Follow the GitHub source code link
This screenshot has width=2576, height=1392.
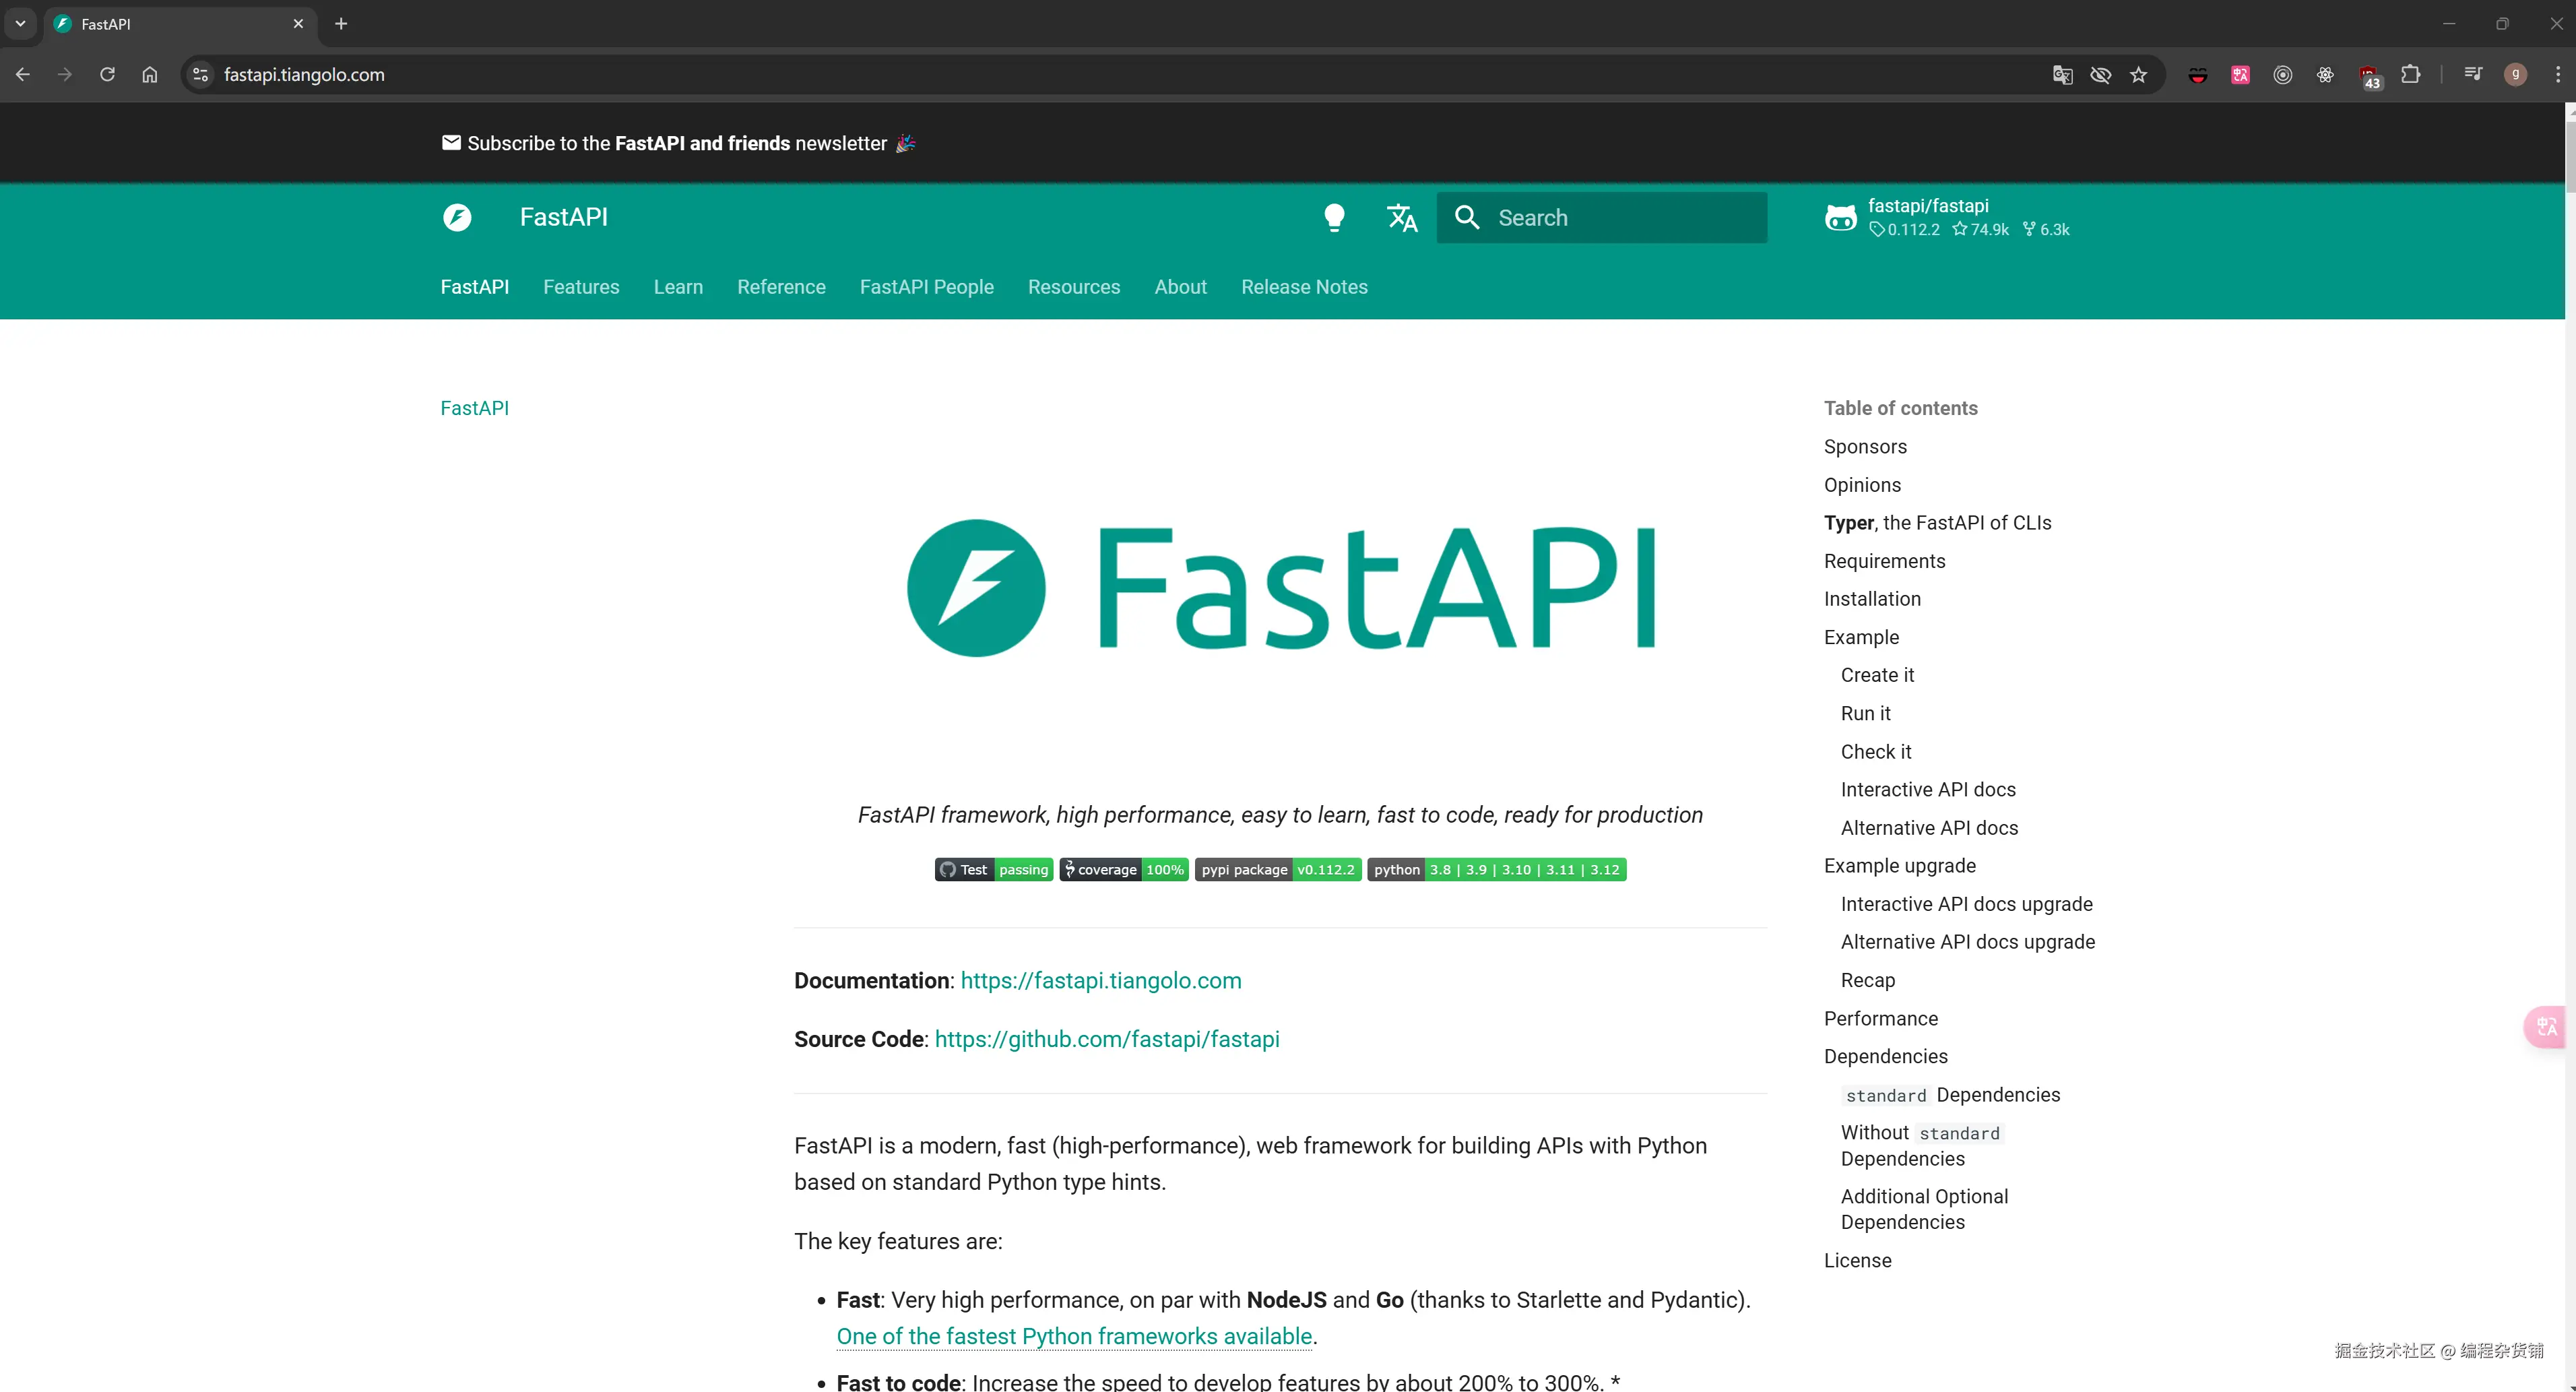(x=1107, y=1039)
